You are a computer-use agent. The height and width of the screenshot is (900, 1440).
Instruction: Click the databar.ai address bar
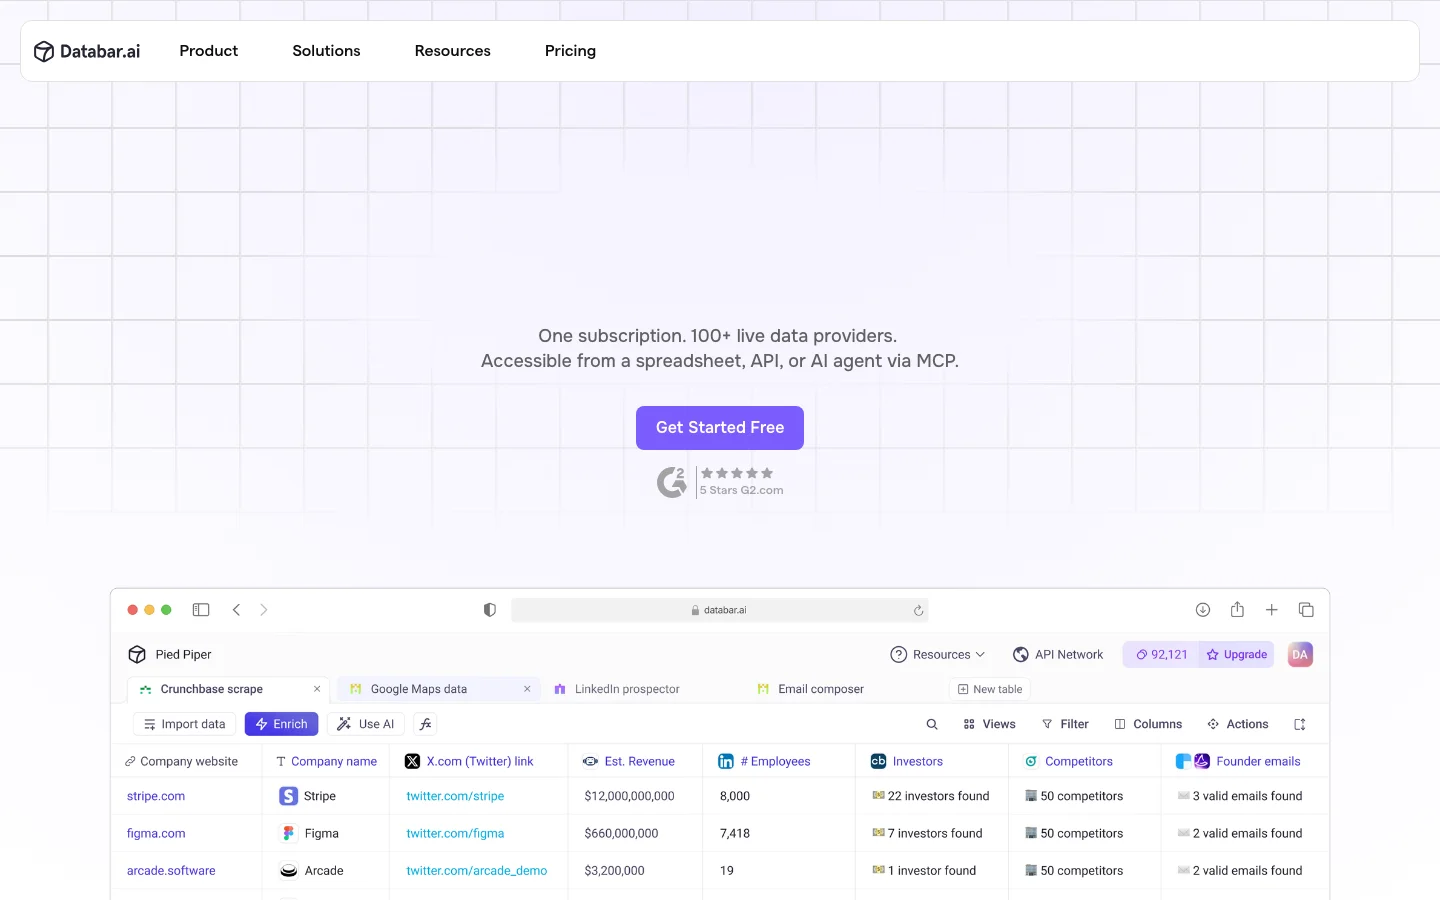point(720,610)
